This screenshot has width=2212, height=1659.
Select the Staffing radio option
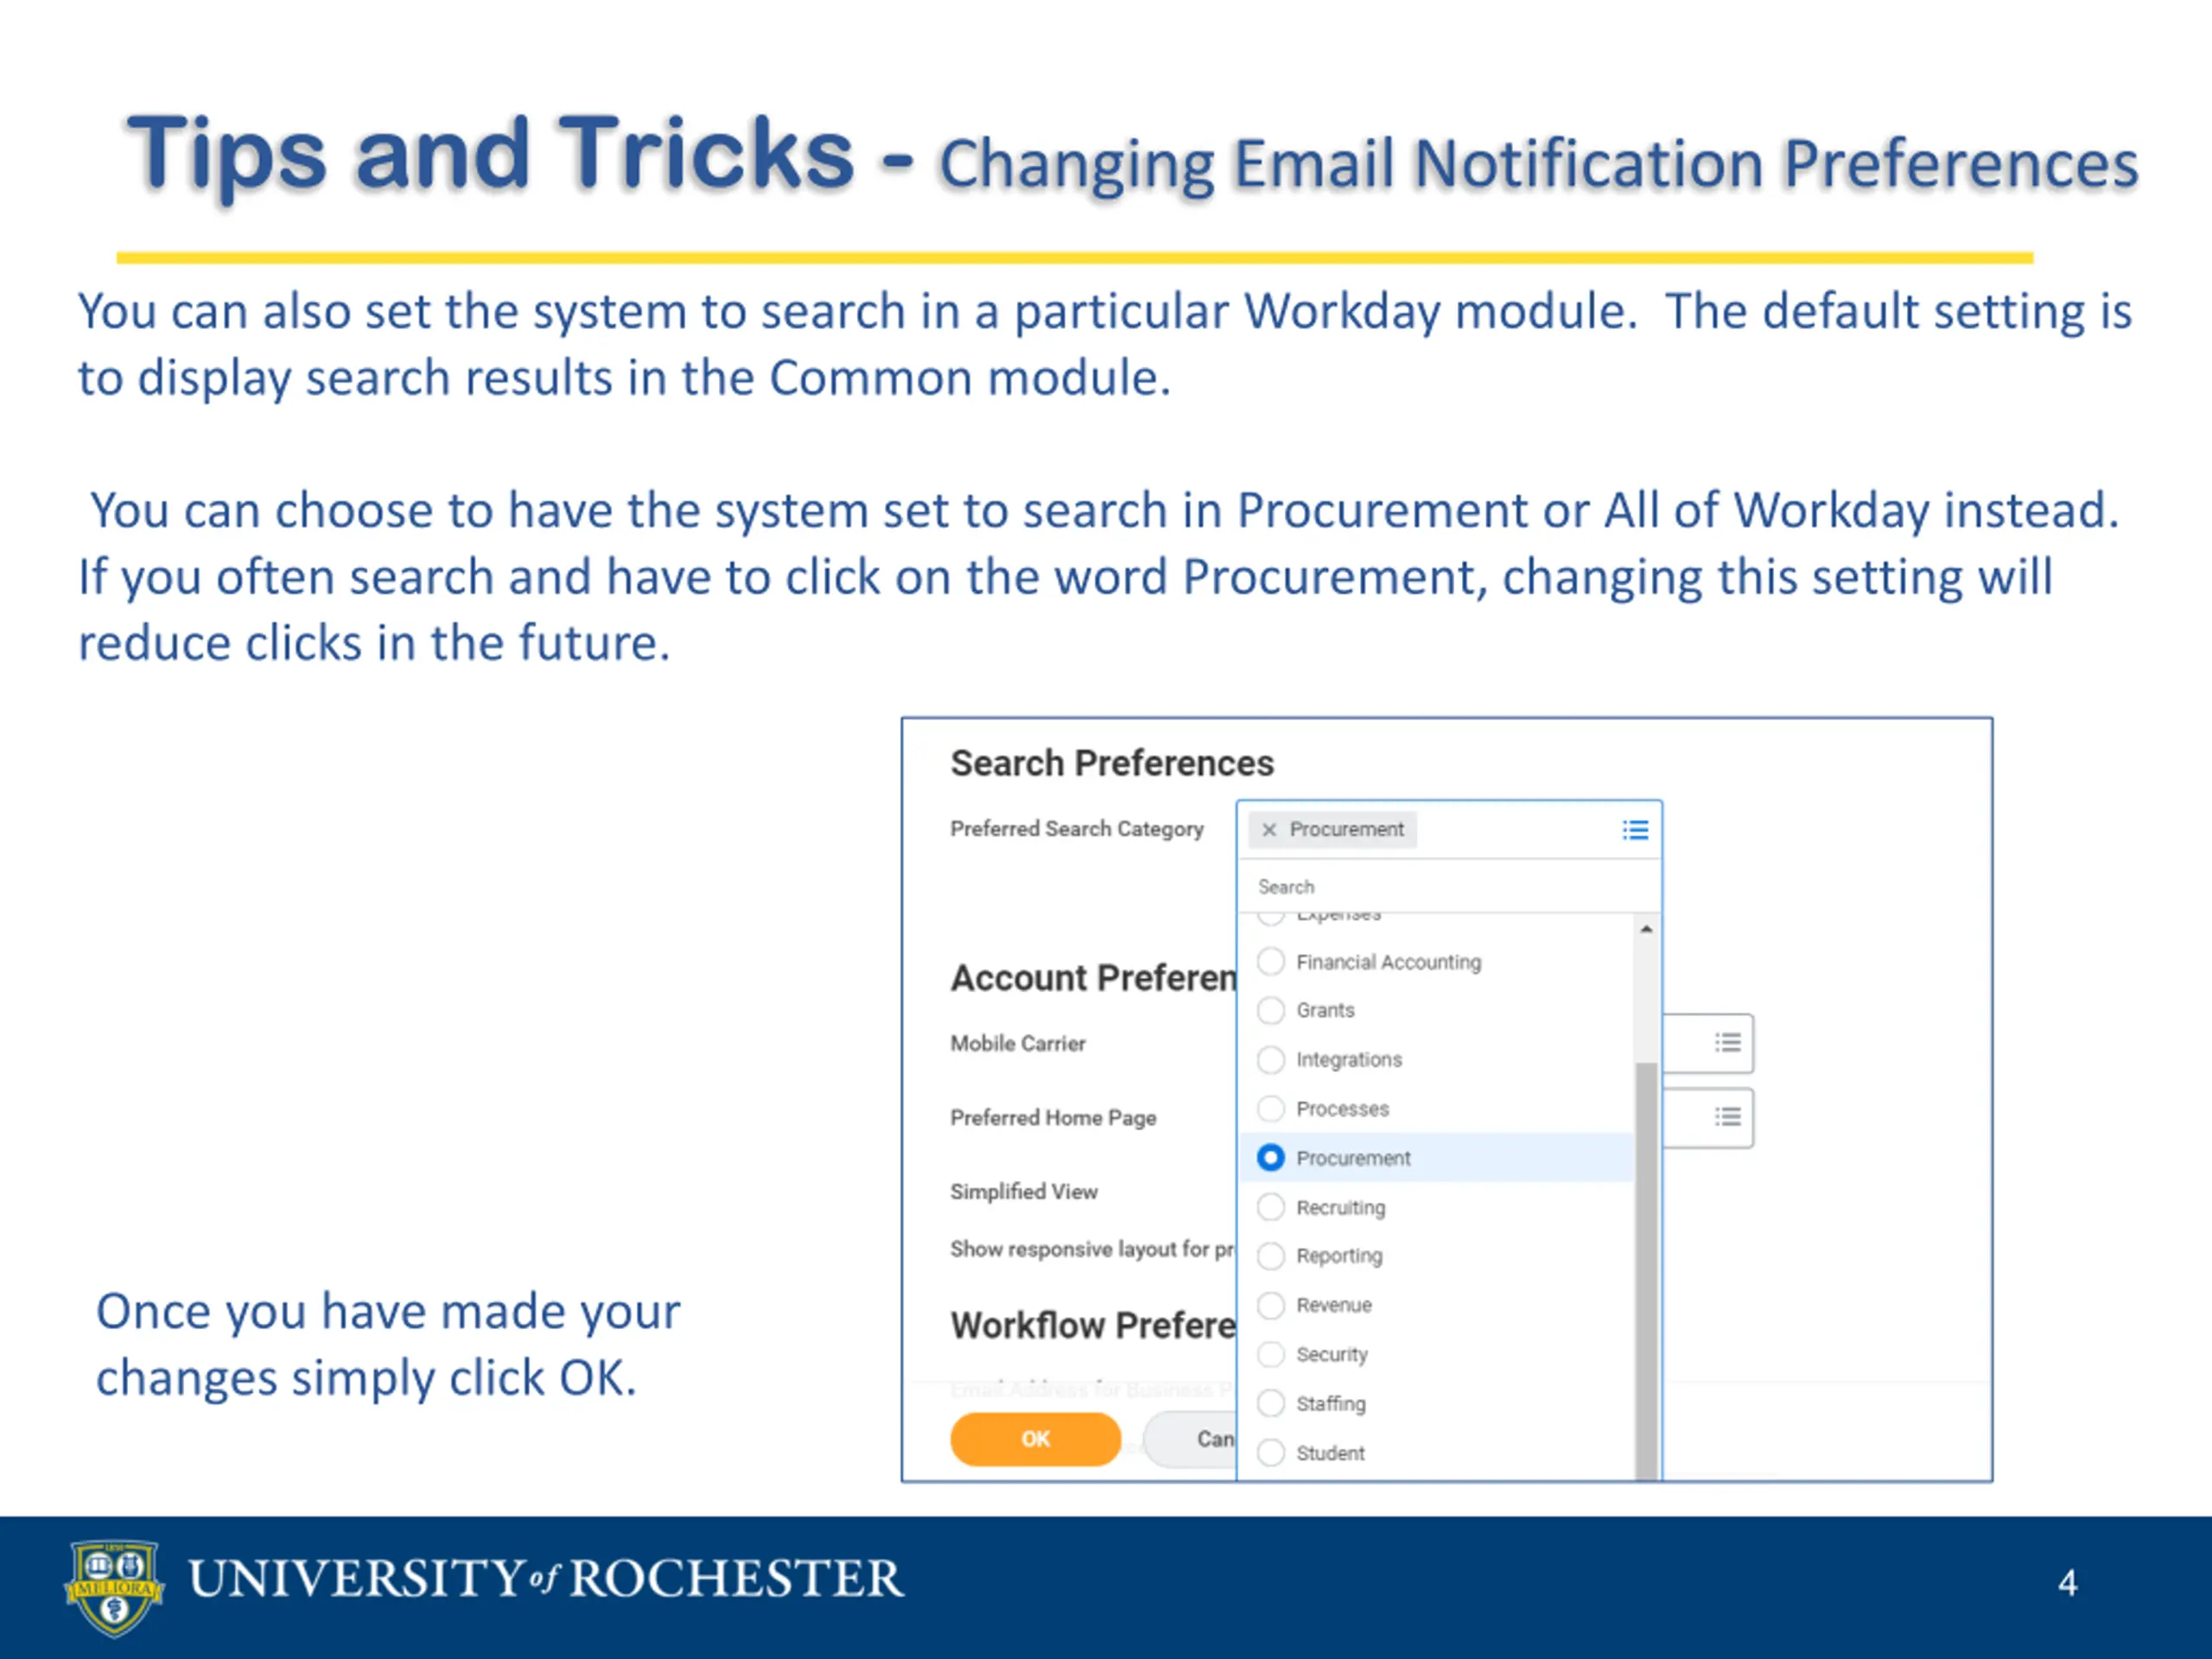pos(1270,1403)
